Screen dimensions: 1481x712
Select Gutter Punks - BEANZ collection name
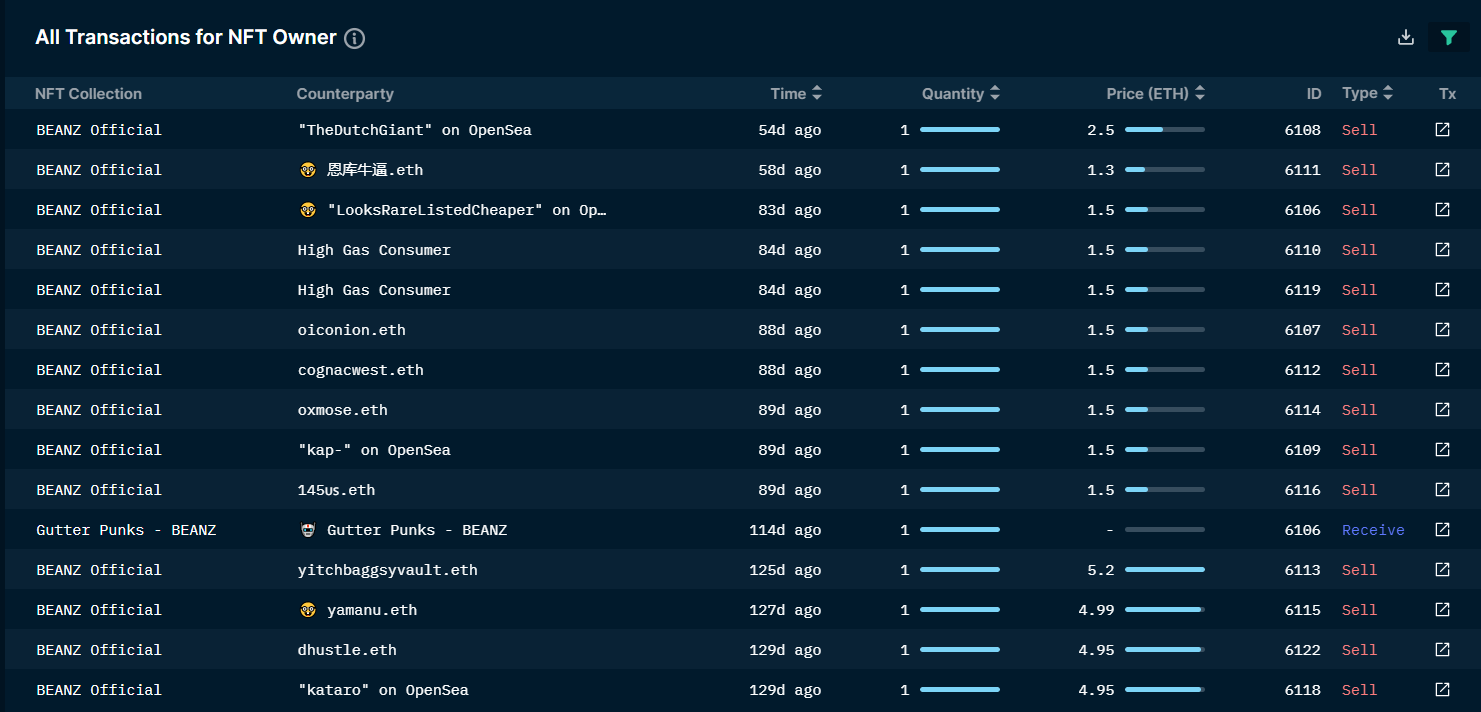pyautogui.click(x=126, y=530)
